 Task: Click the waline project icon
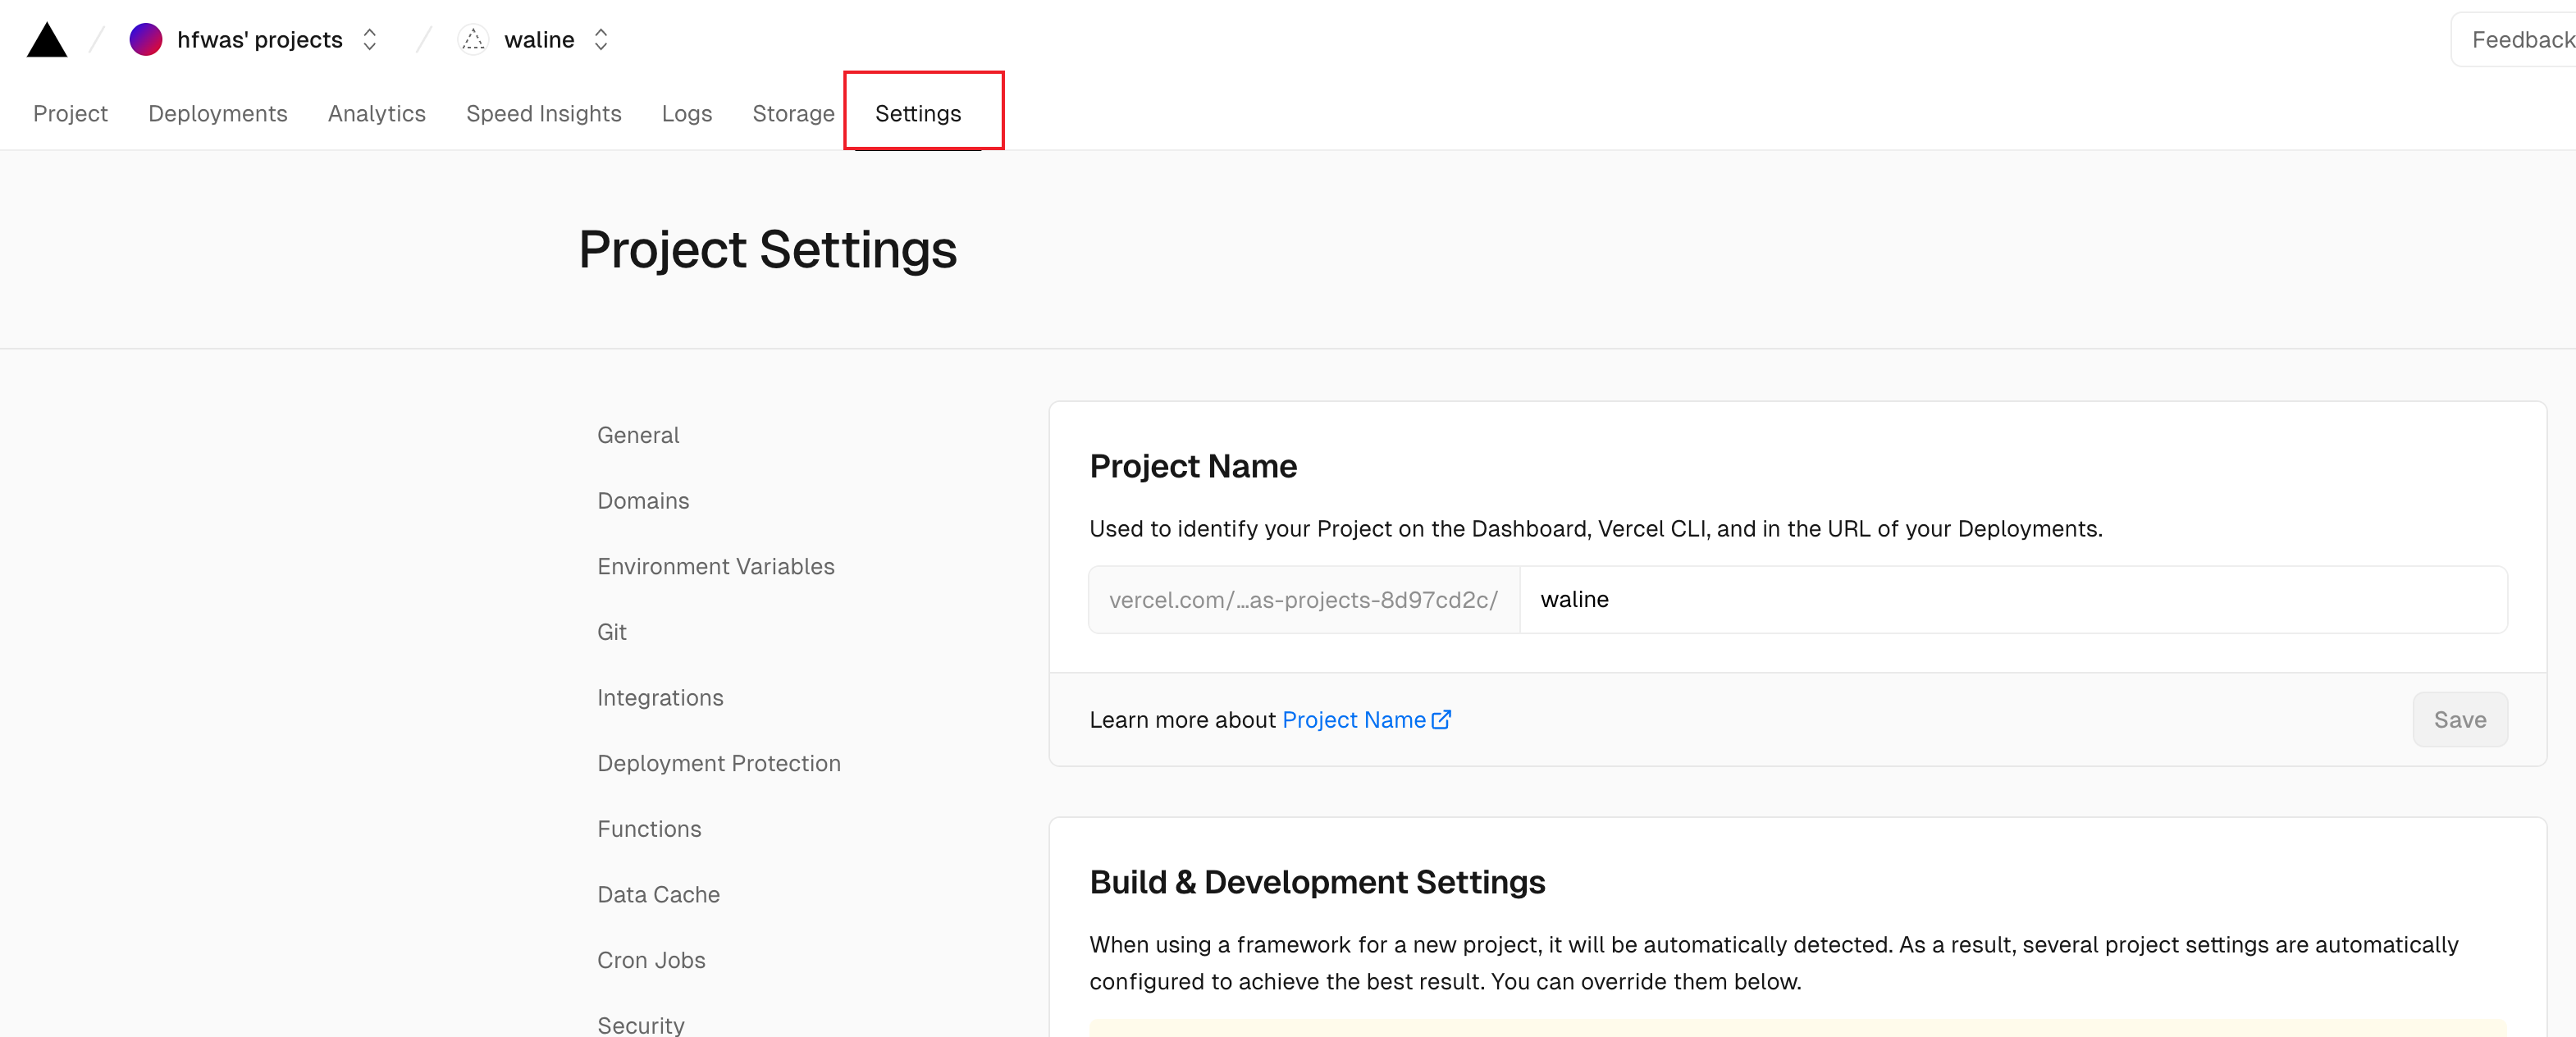pos(473,40)
